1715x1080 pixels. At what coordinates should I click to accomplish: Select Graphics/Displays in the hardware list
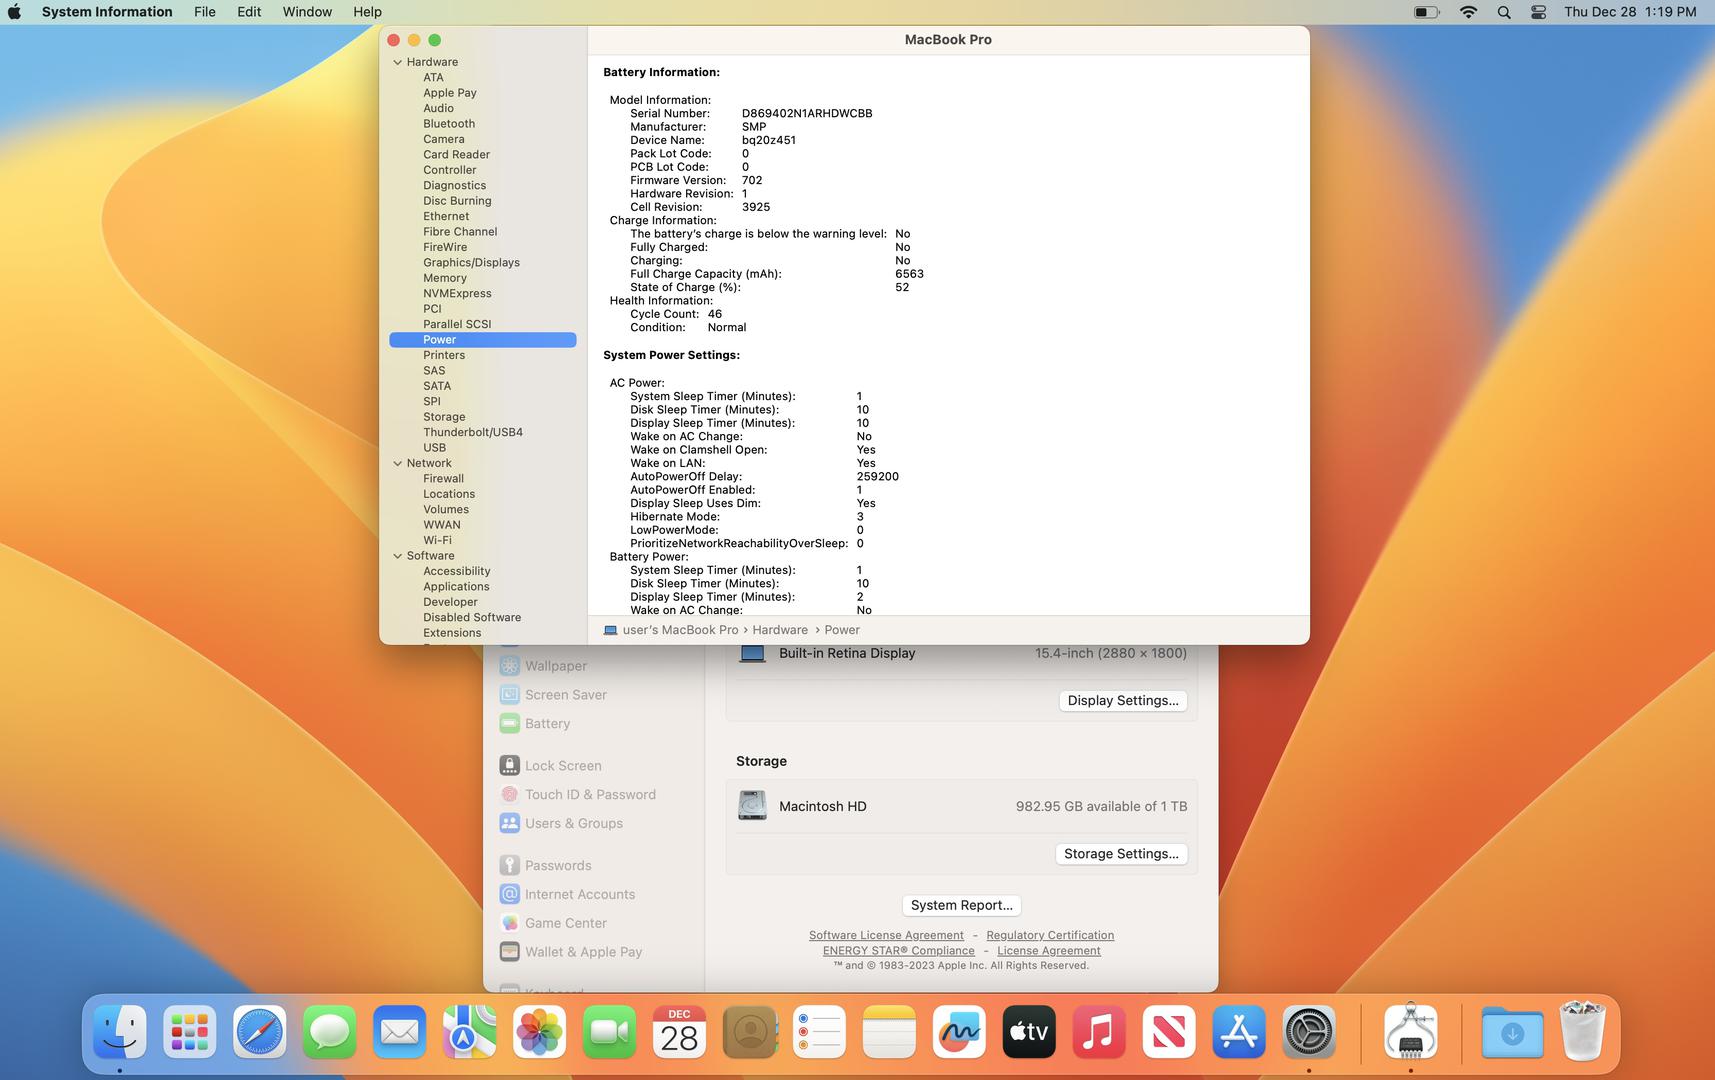point(471,263)
